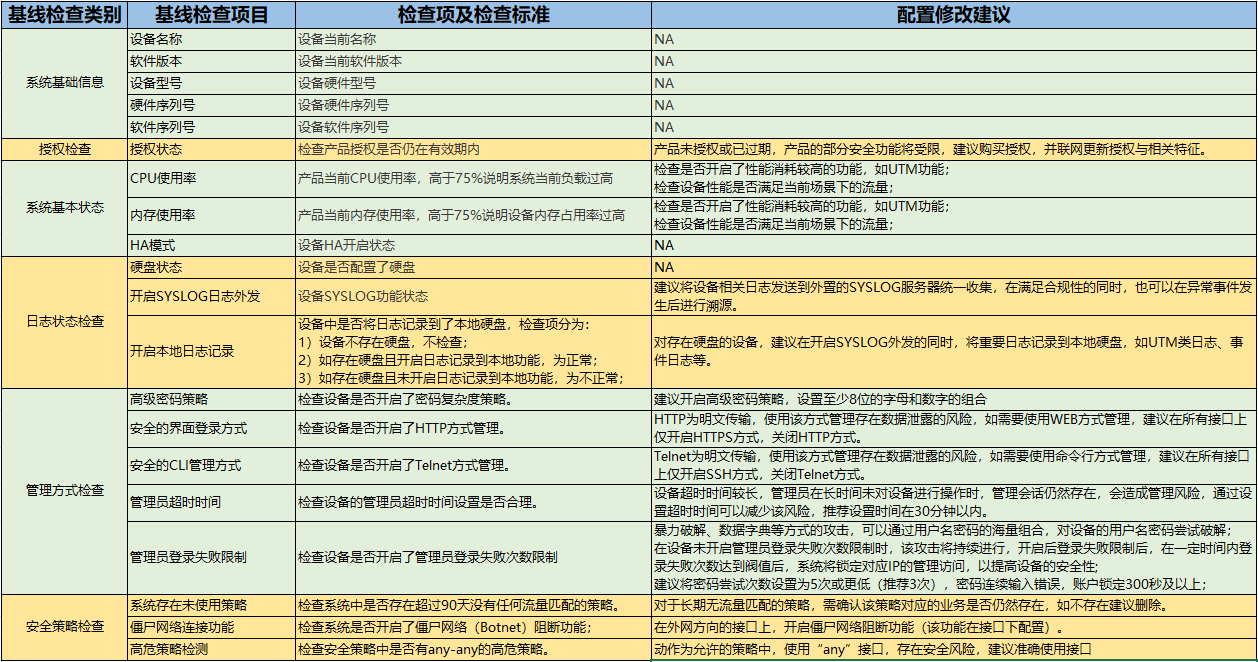Select the "CPU使用率" item cell
This screenshot has width=1258, height=662.
point(211,178)
